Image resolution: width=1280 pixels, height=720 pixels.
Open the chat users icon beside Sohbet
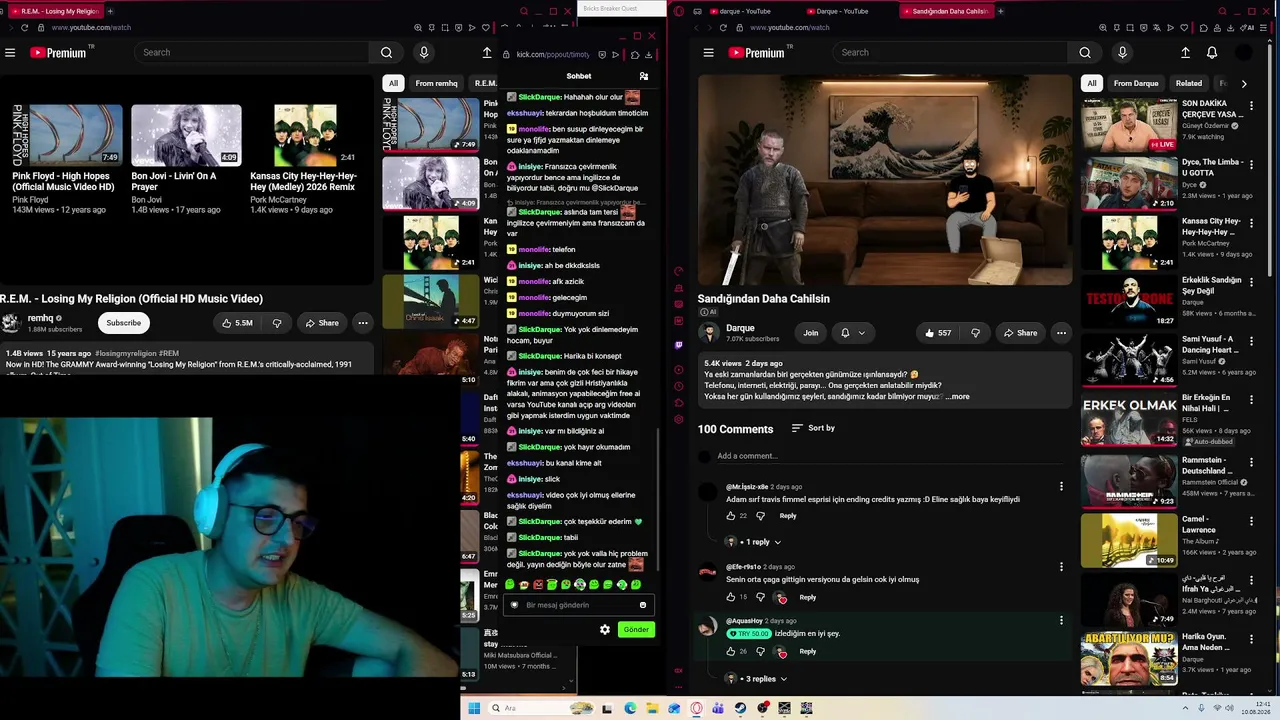(x=644, y=76)
